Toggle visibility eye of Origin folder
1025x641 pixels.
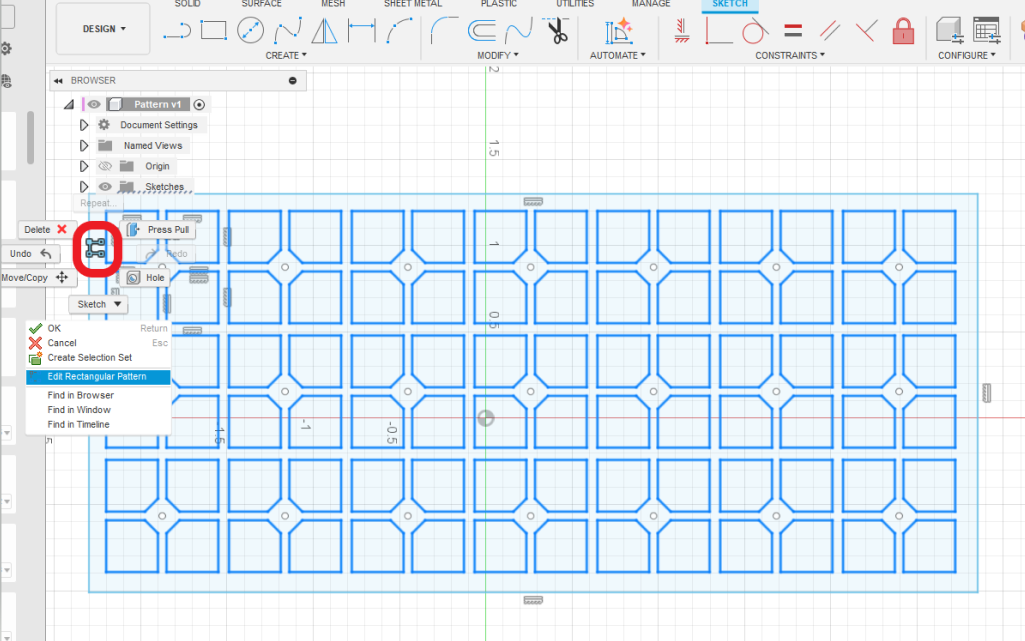coord(105,166)
